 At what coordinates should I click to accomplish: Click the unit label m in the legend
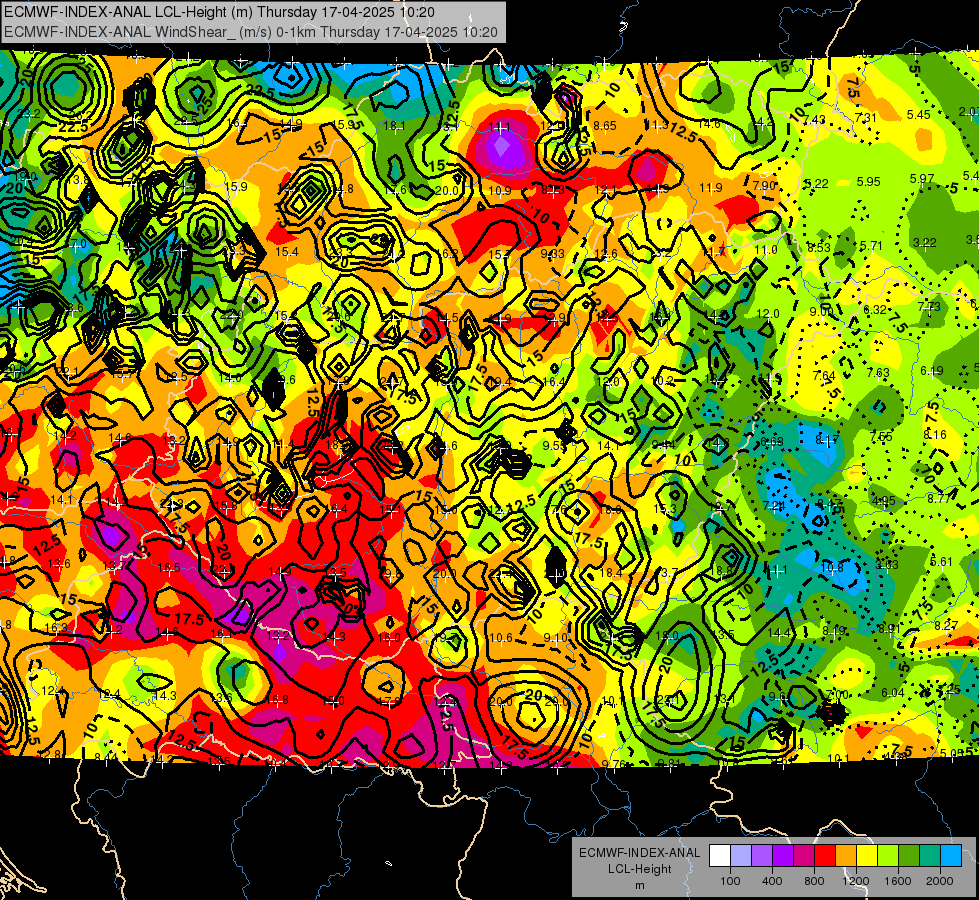click(639, 885)
